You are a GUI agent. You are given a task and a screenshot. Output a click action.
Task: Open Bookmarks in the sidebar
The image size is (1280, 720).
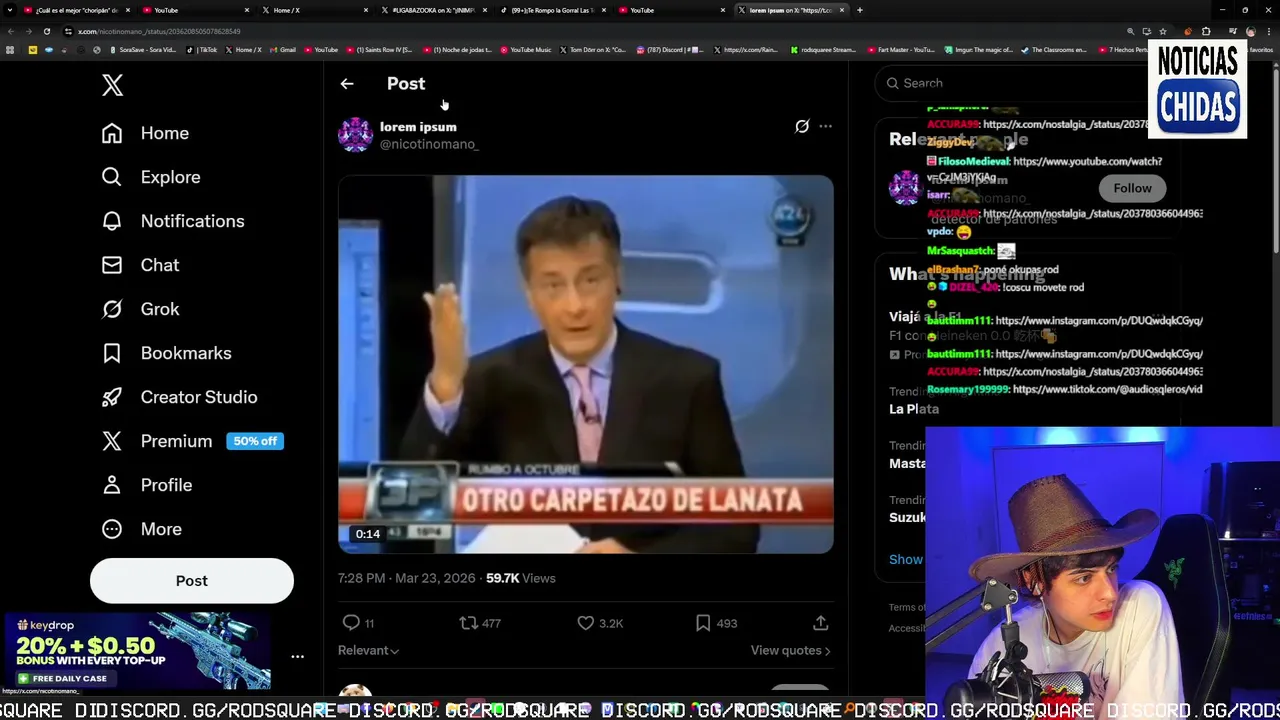(166, 353)
